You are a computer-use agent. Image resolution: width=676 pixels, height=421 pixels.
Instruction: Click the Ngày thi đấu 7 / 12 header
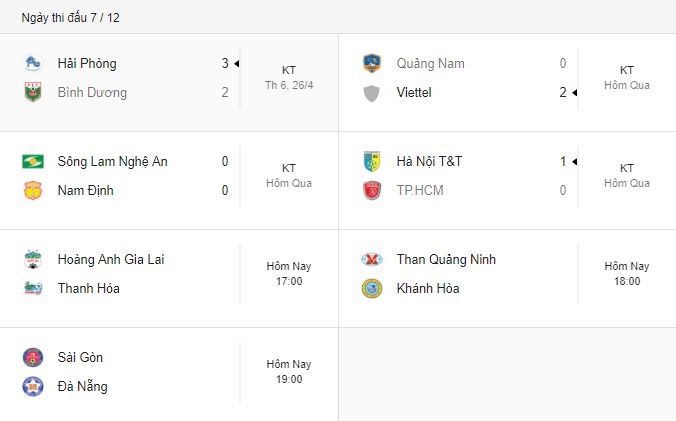(x=71, y=18)
